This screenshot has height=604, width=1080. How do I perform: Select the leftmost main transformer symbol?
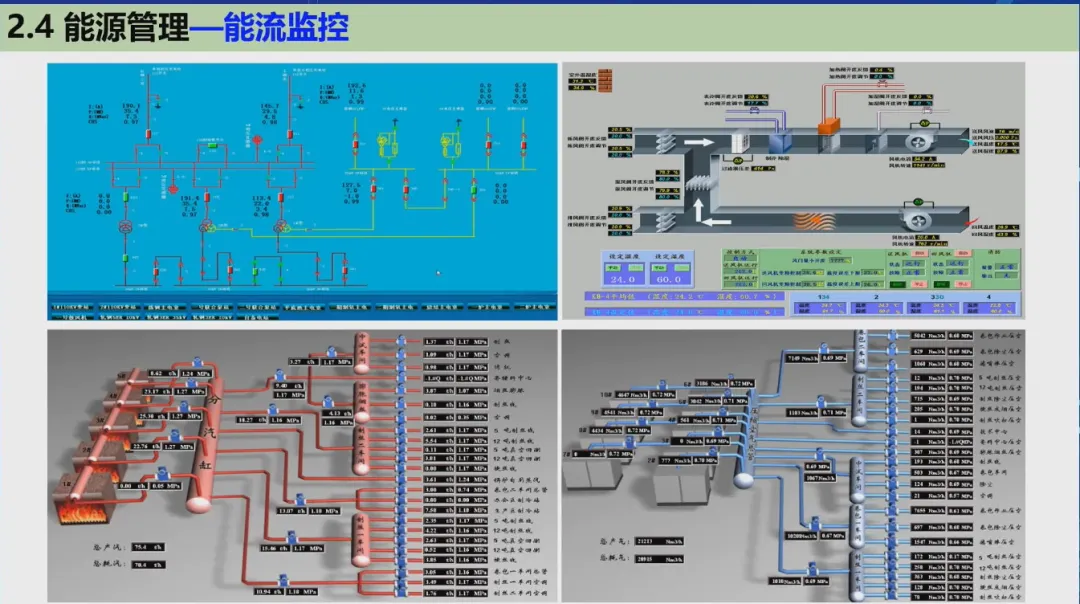click(x=125, y=227)
